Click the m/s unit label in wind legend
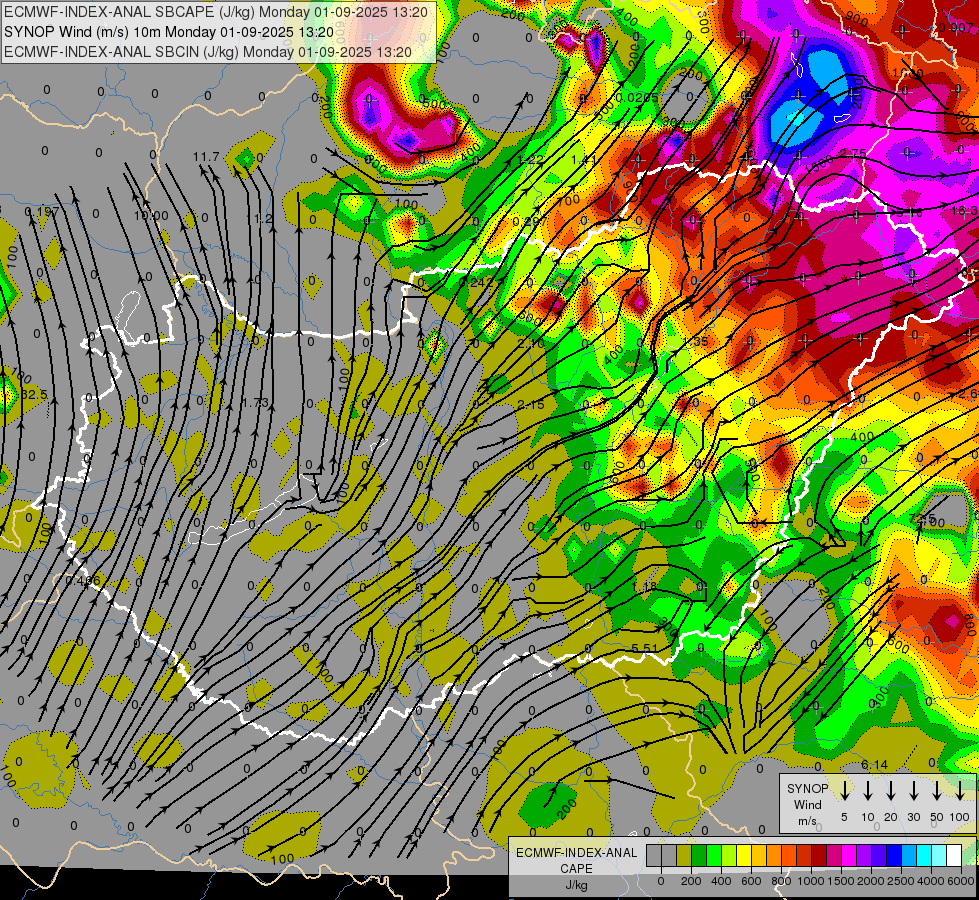 pos(807,821)
